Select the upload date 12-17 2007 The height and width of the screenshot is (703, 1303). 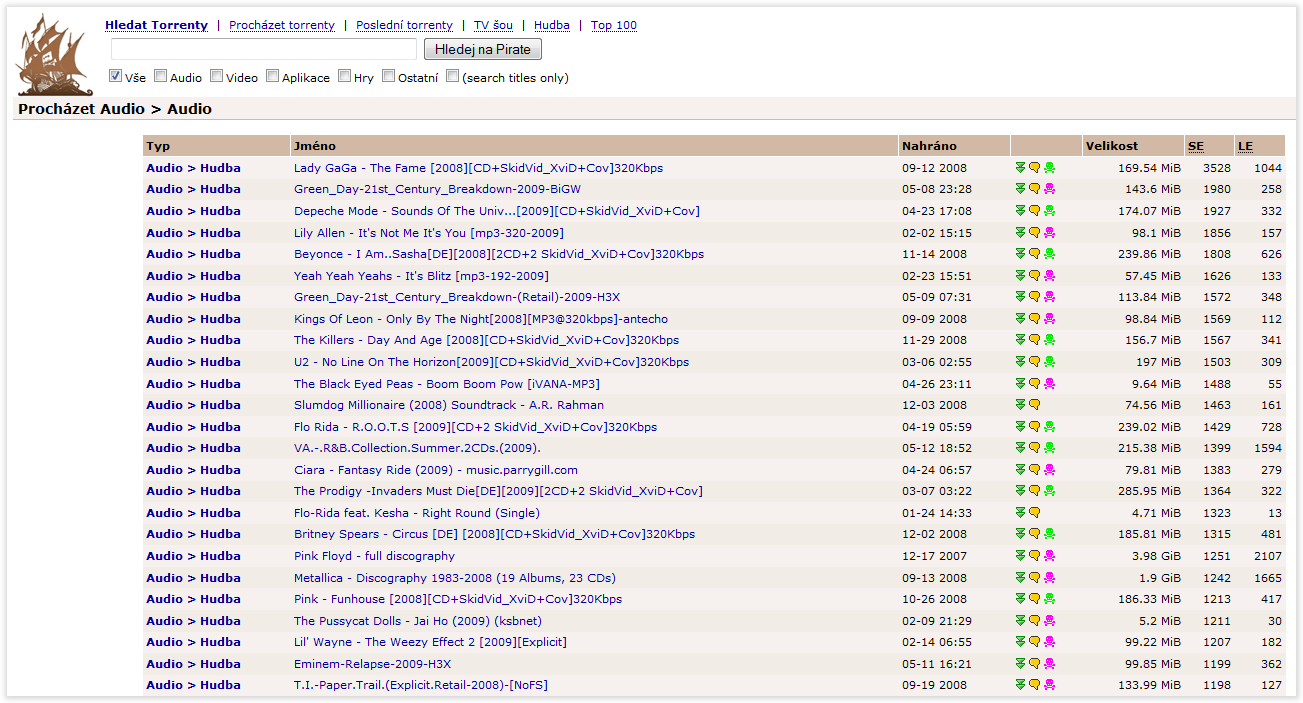pyautogui.click(x=935, y=556)
